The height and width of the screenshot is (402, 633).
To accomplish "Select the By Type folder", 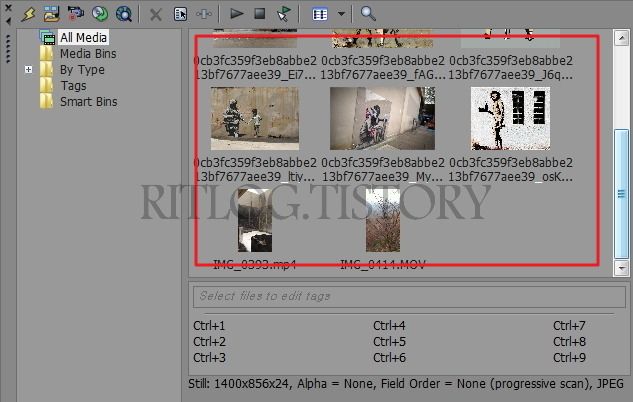I will (x=82, y=70).
